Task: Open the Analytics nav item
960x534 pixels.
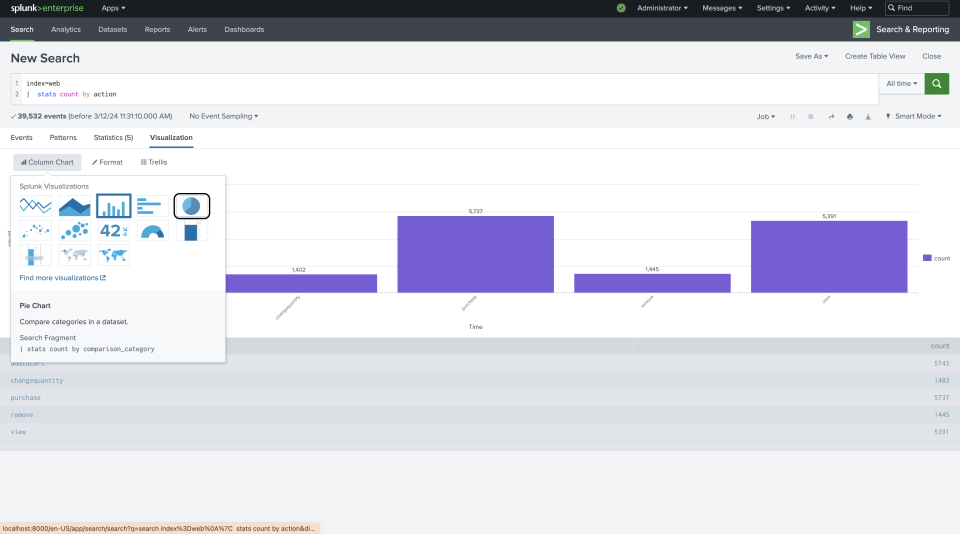Action: (66, 29)
